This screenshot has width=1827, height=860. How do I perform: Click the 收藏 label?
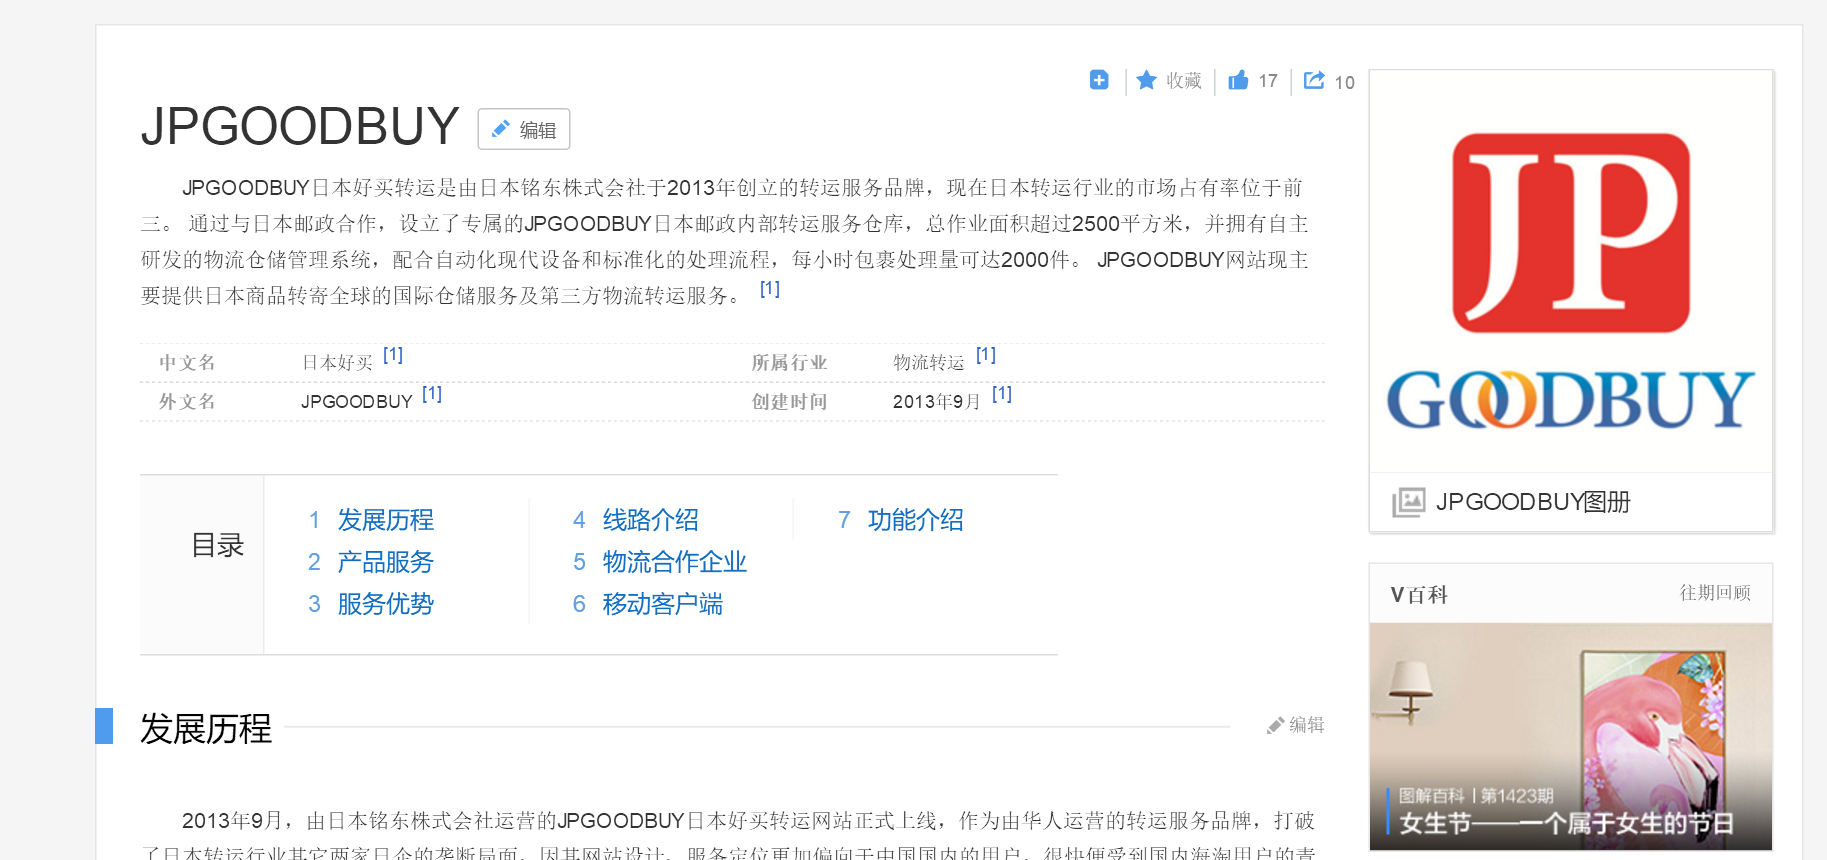[1184, 81]
